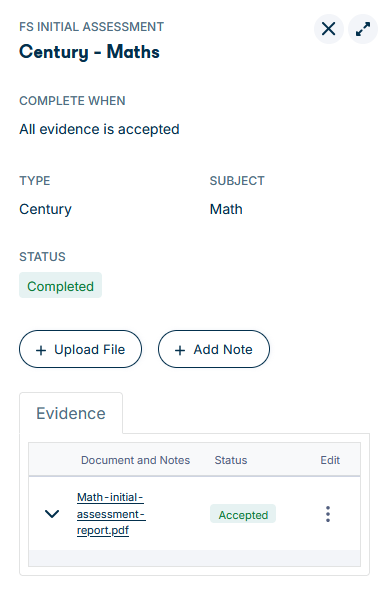This screenshot has height=589, width=390.
Task: Click the Math value under SUBJECT
Action: (226, 209)
